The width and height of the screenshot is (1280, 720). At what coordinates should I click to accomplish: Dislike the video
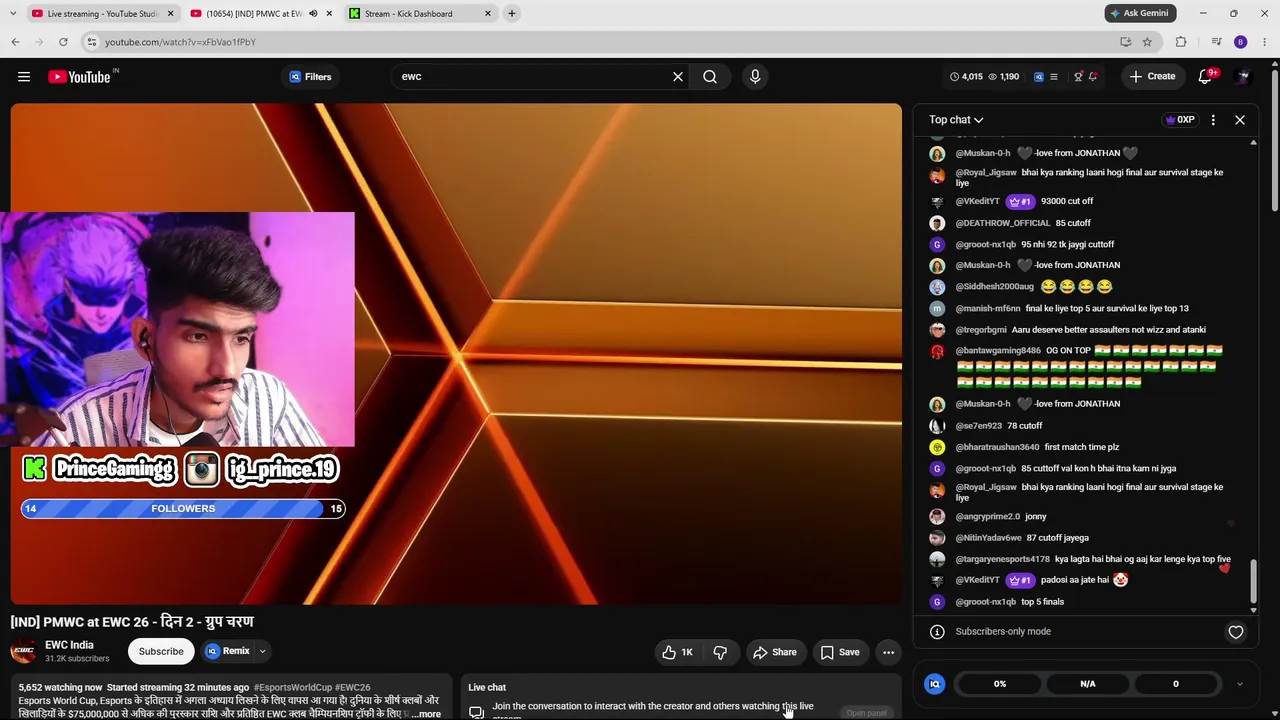[x=720, y=652]
